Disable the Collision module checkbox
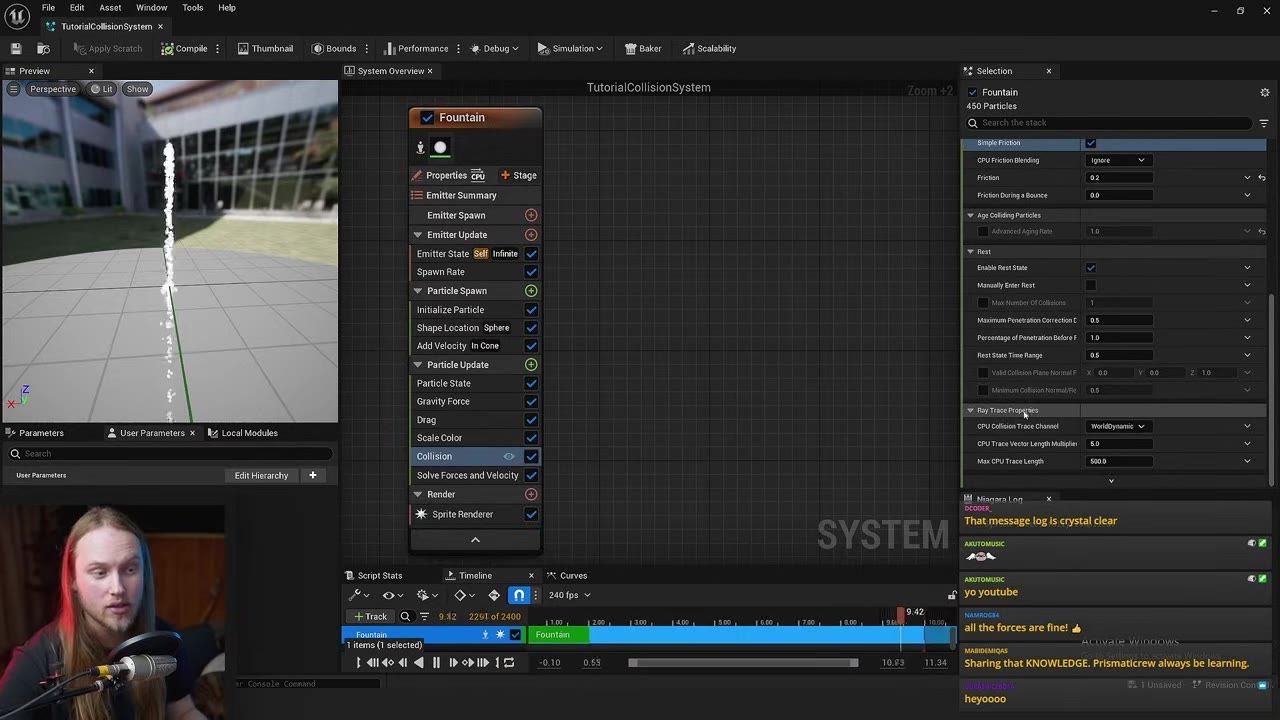 (531, 456)
